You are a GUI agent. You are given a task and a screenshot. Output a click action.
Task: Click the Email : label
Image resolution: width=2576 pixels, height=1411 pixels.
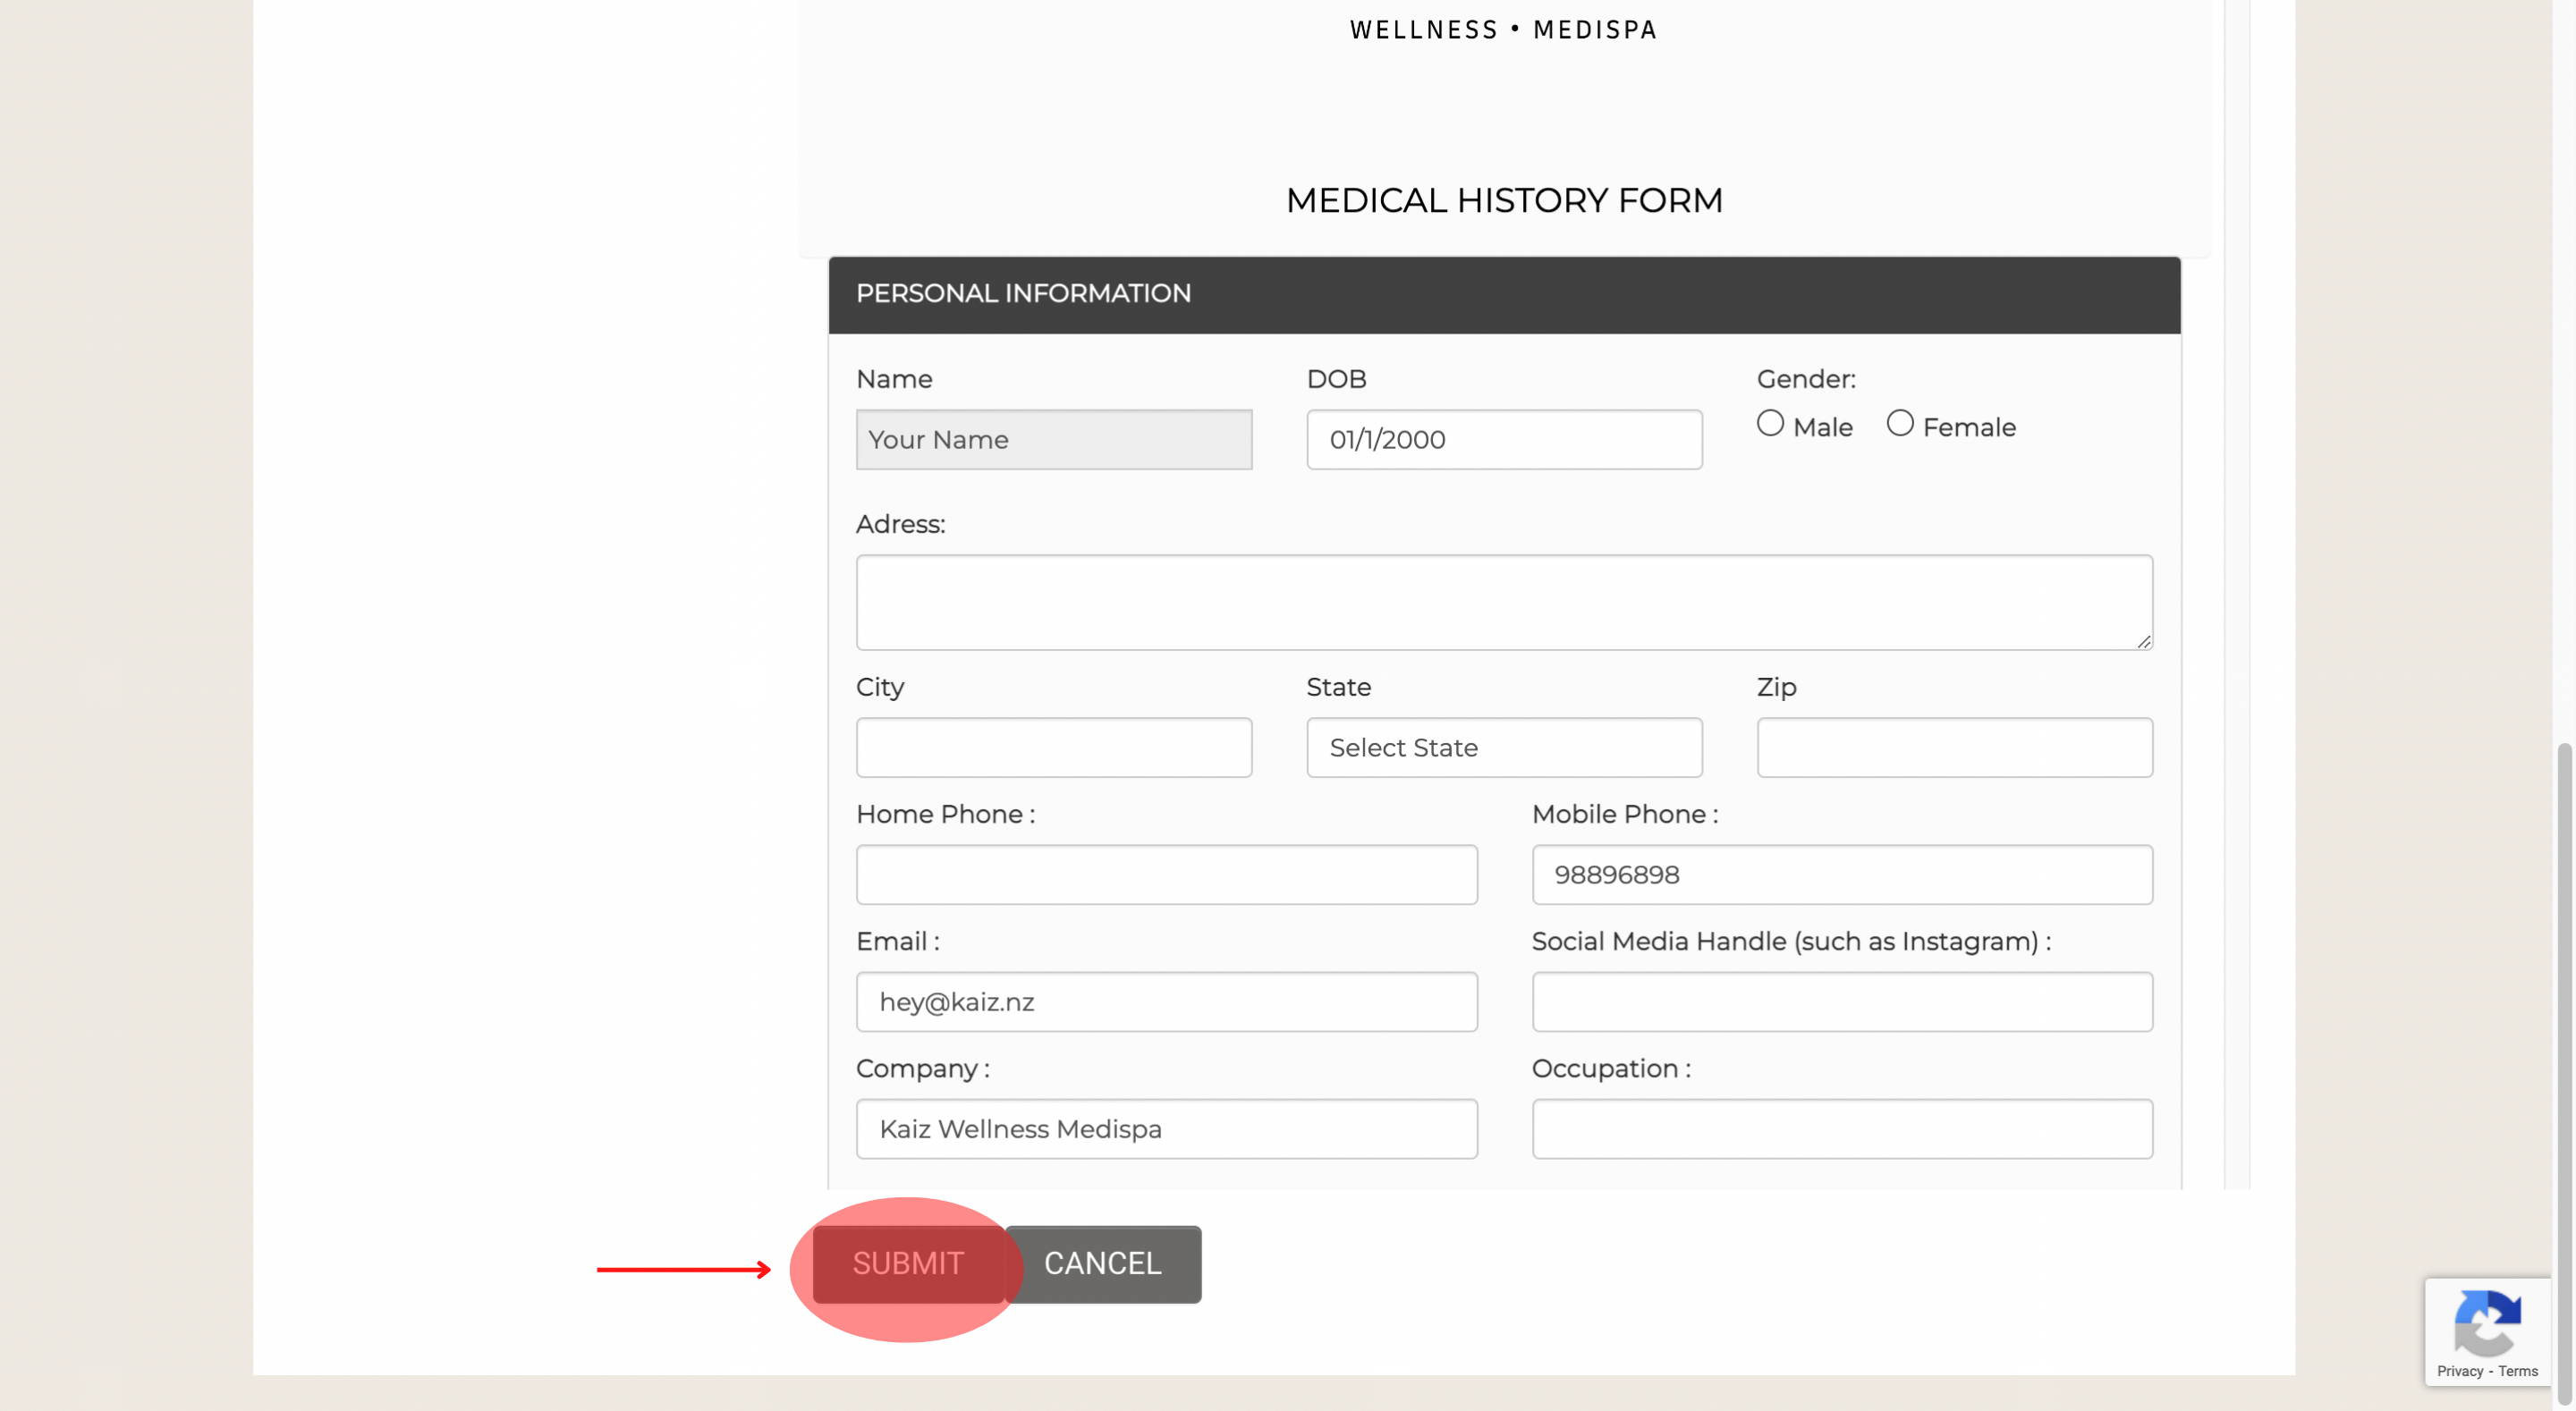tap(897, 941)
